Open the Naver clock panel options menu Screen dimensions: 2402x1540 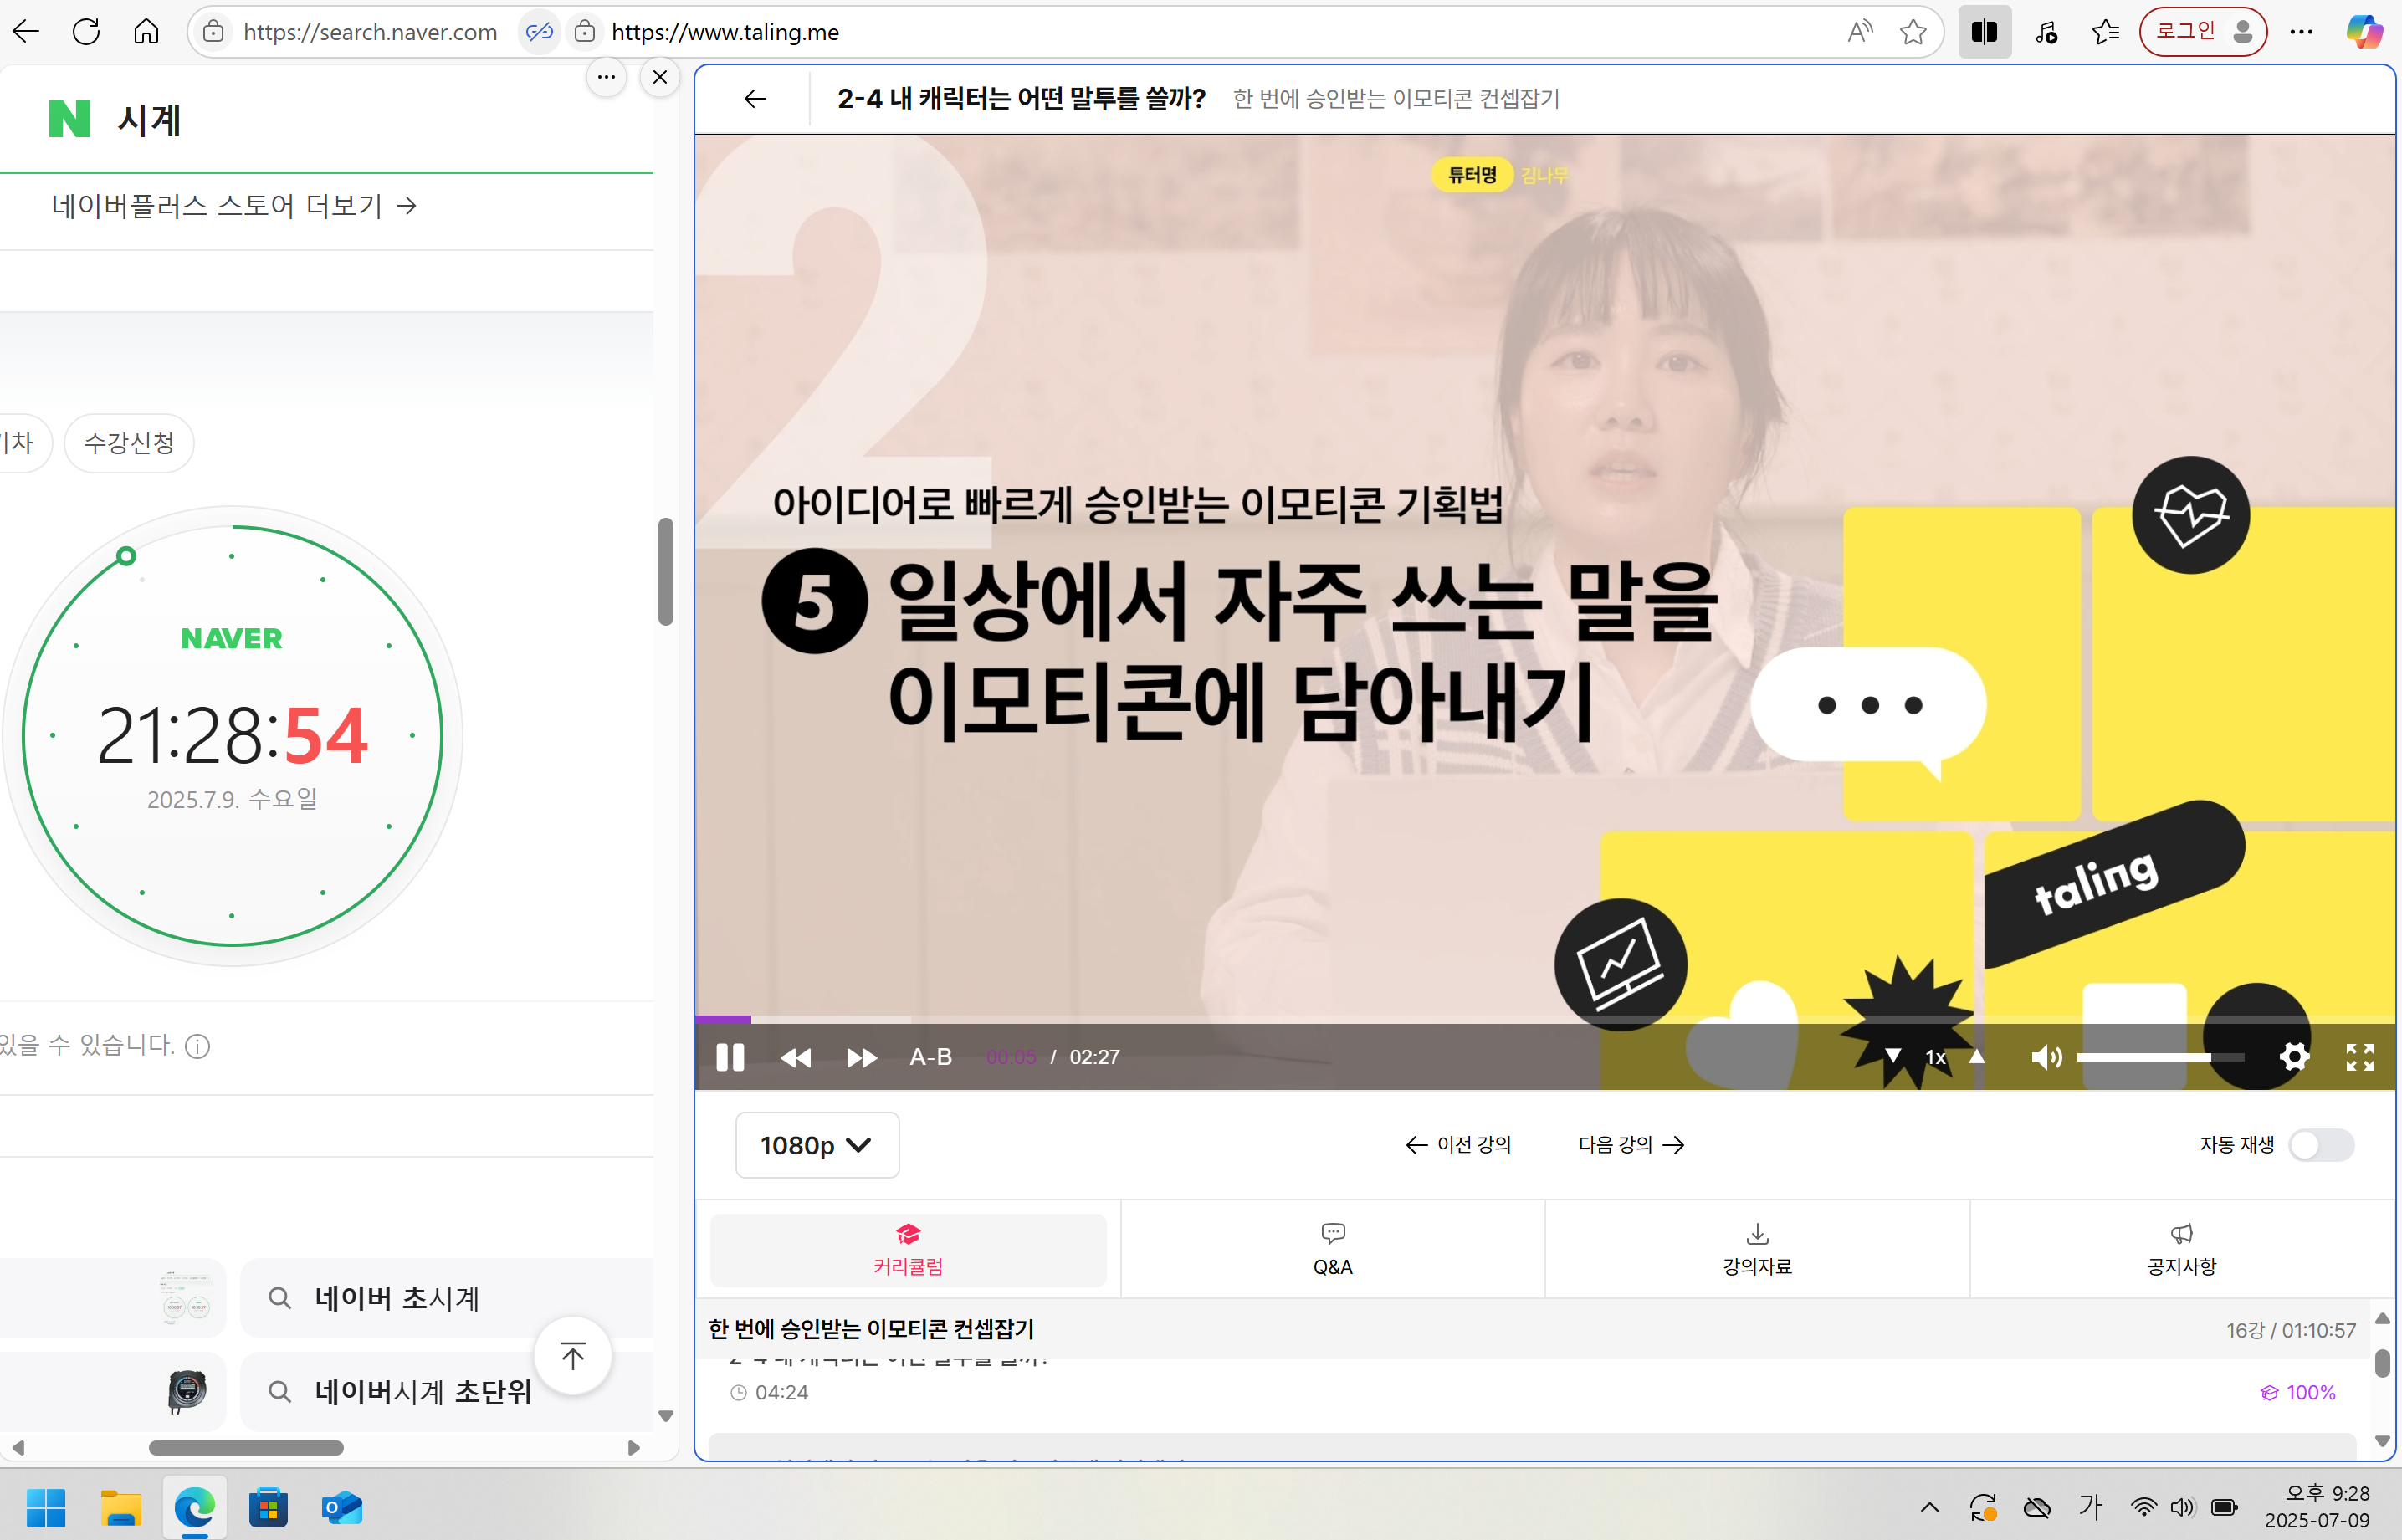pyautogui.click(x=606, y=77)
